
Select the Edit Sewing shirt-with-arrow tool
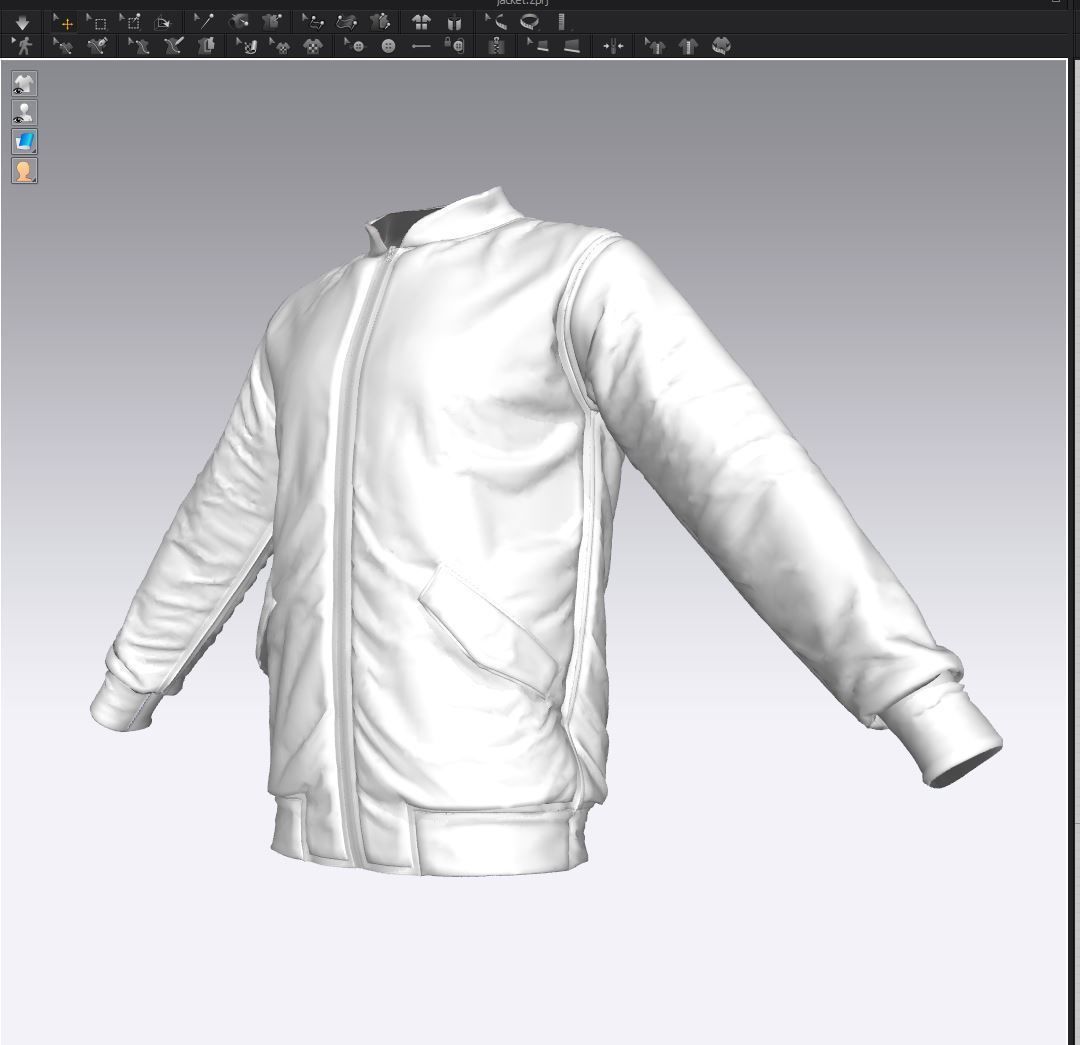click(63, 46)
